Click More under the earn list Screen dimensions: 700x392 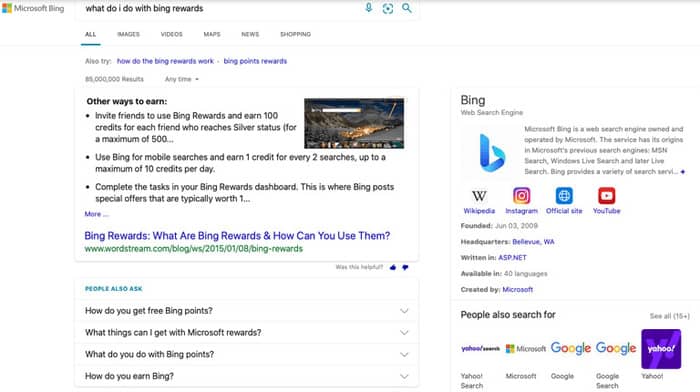coord(96,214)
